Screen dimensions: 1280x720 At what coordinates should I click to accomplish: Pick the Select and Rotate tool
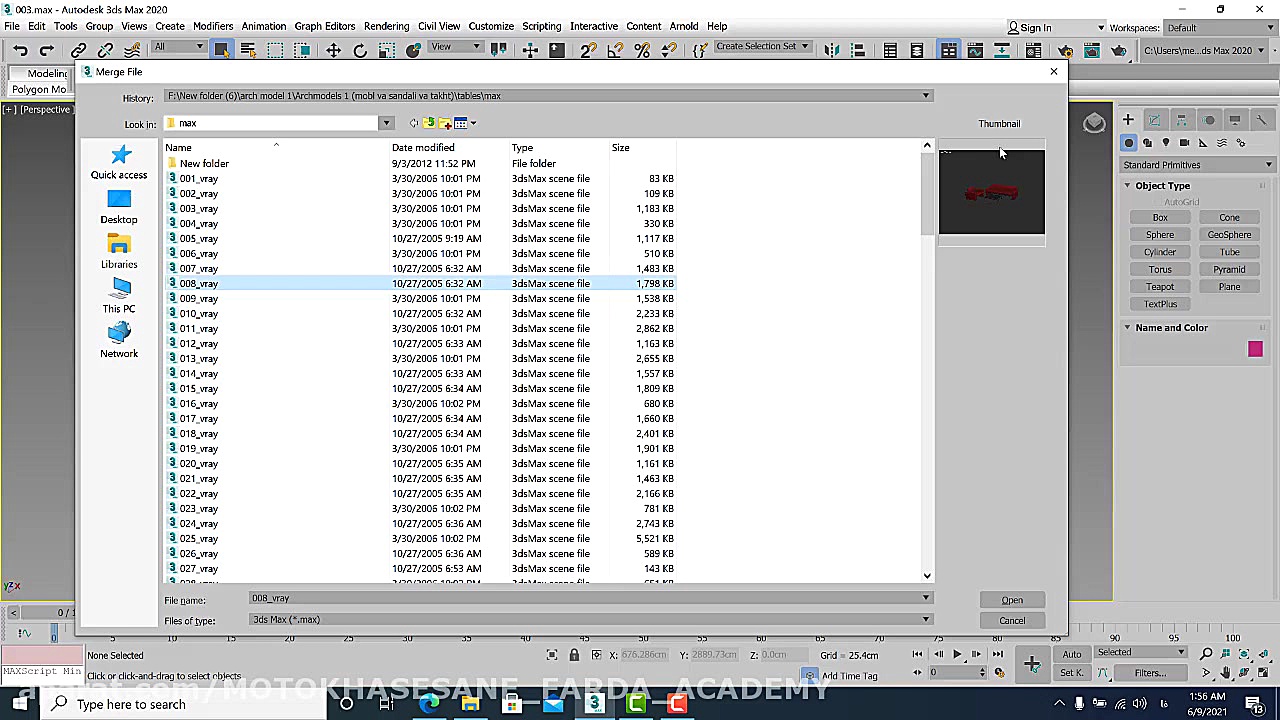[360, 50]
